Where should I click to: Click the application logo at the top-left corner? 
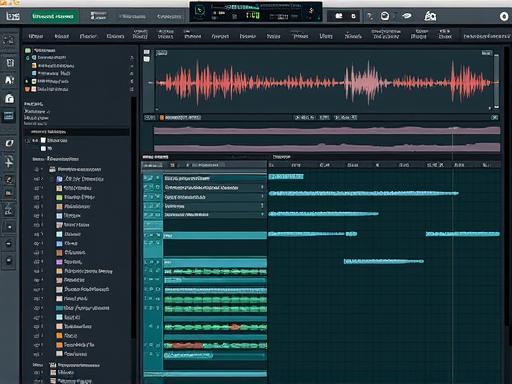click(x=13, y=16)
